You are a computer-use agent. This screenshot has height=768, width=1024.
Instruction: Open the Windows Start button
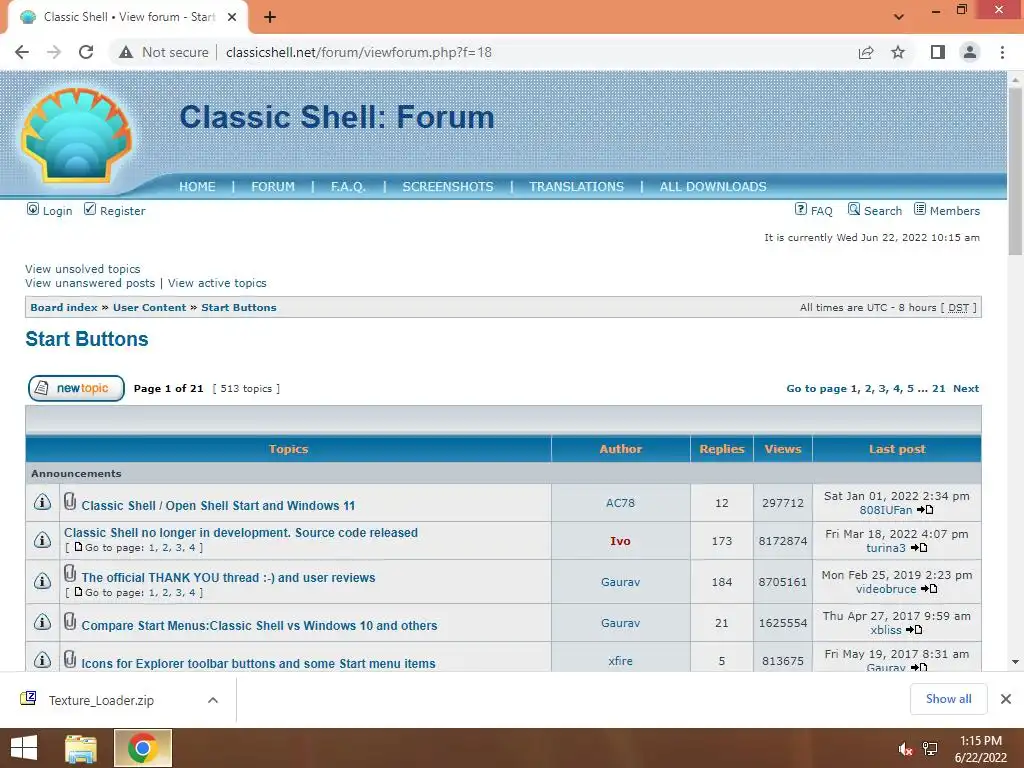[24, 748]
